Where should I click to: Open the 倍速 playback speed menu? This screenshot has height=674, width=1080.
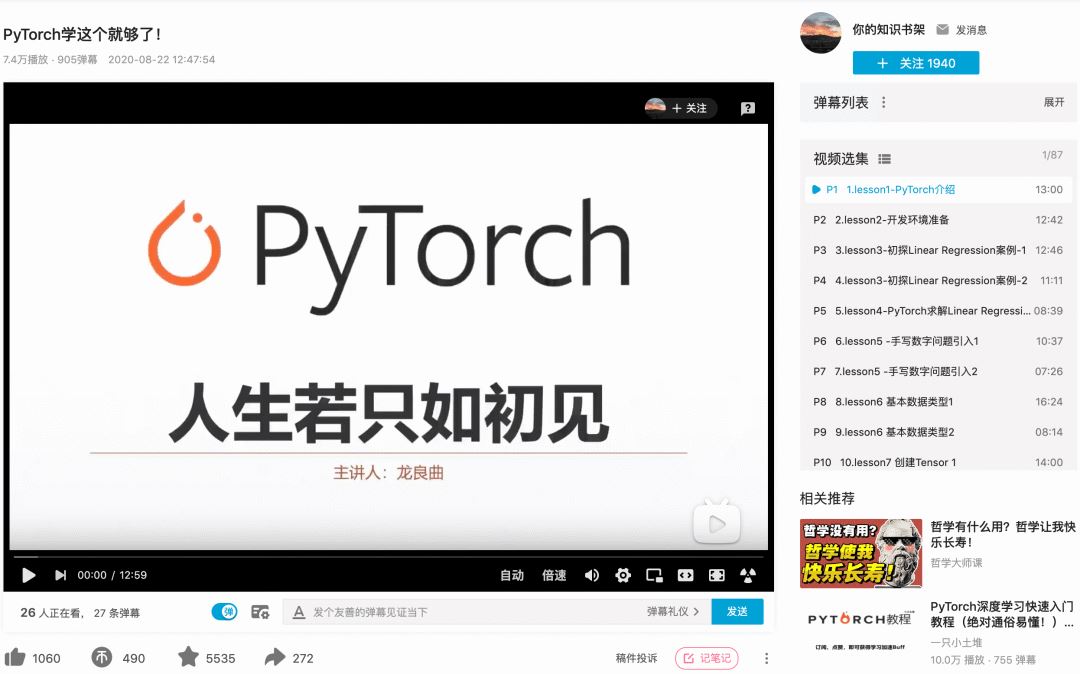[556, 575]
